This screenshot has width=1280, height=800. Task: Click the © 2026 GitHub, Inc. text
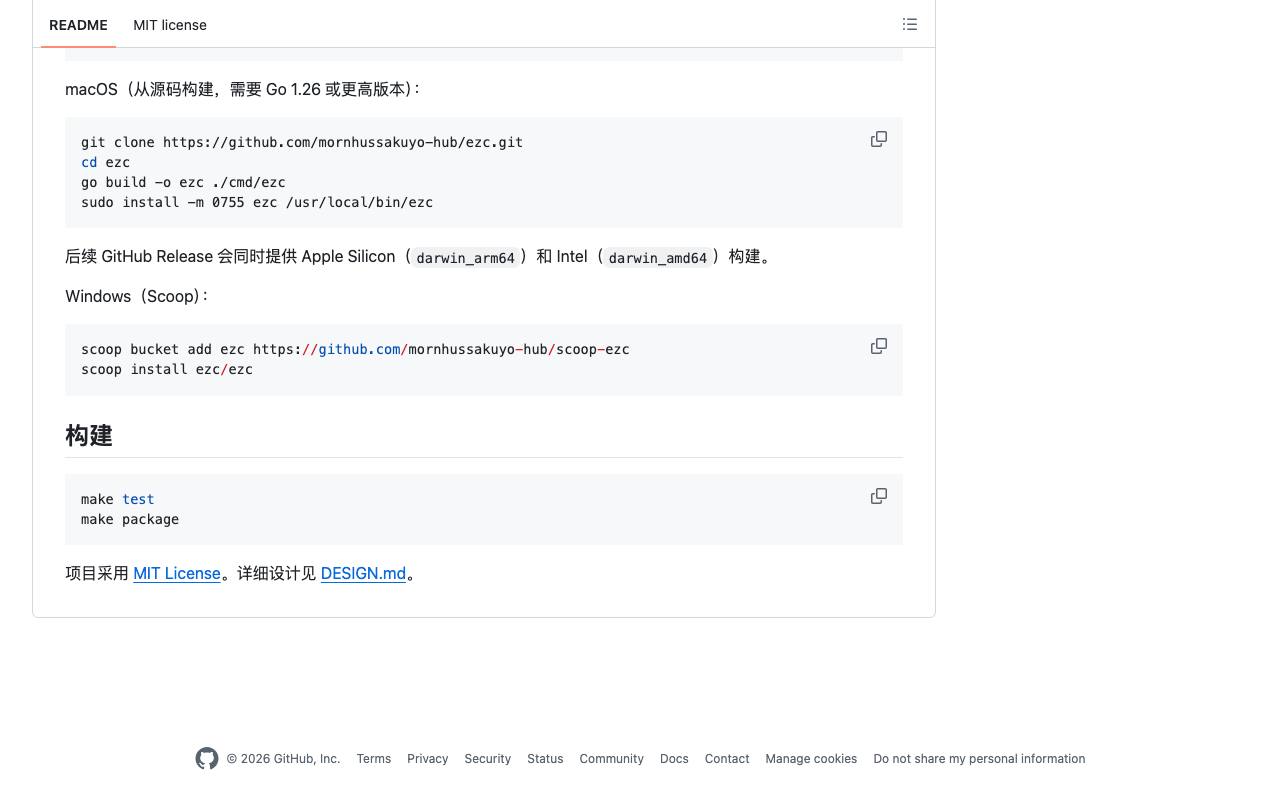coord(283,759)
